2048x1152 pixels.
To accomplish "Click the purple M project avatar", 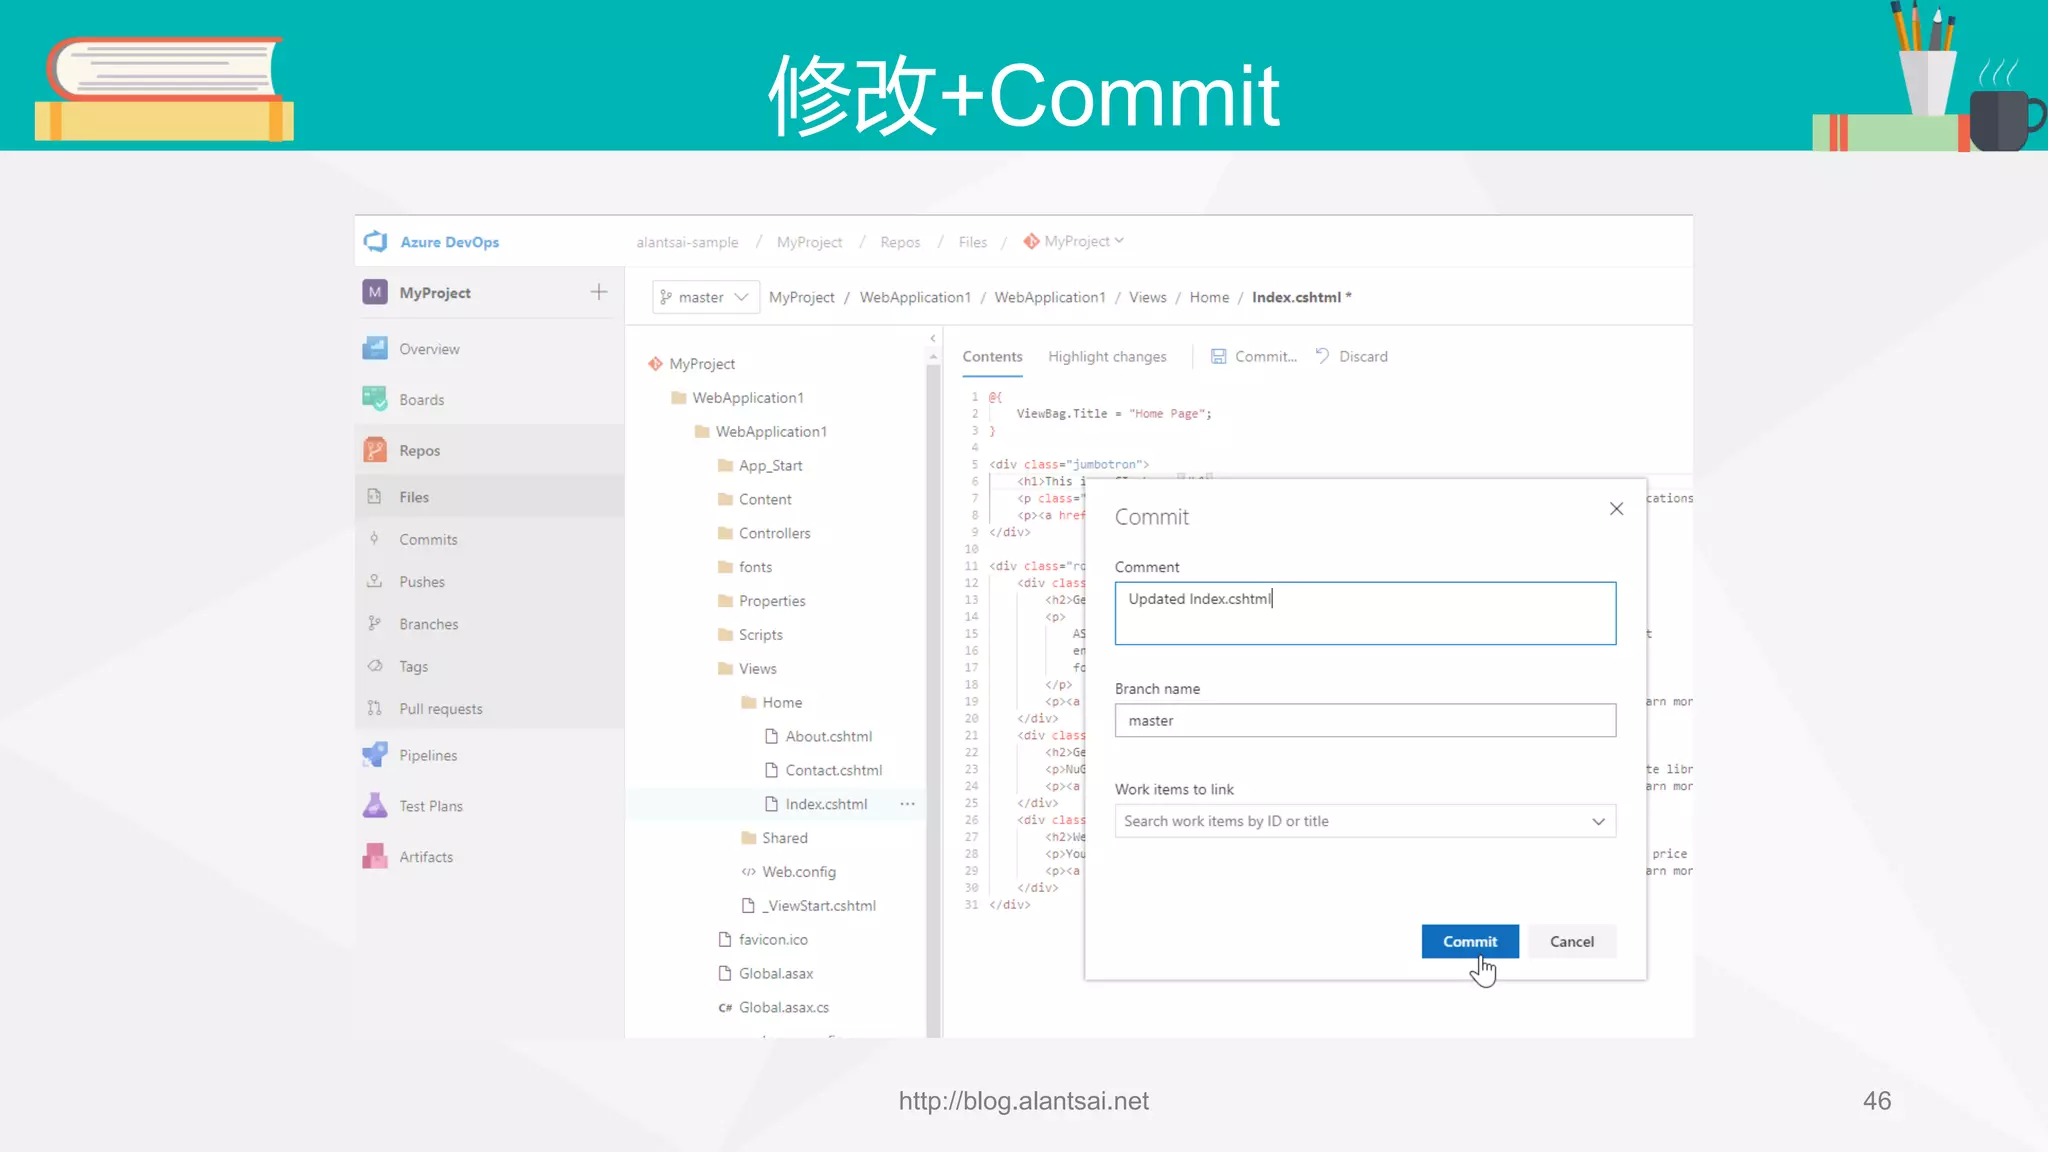I will click(375, 292).
